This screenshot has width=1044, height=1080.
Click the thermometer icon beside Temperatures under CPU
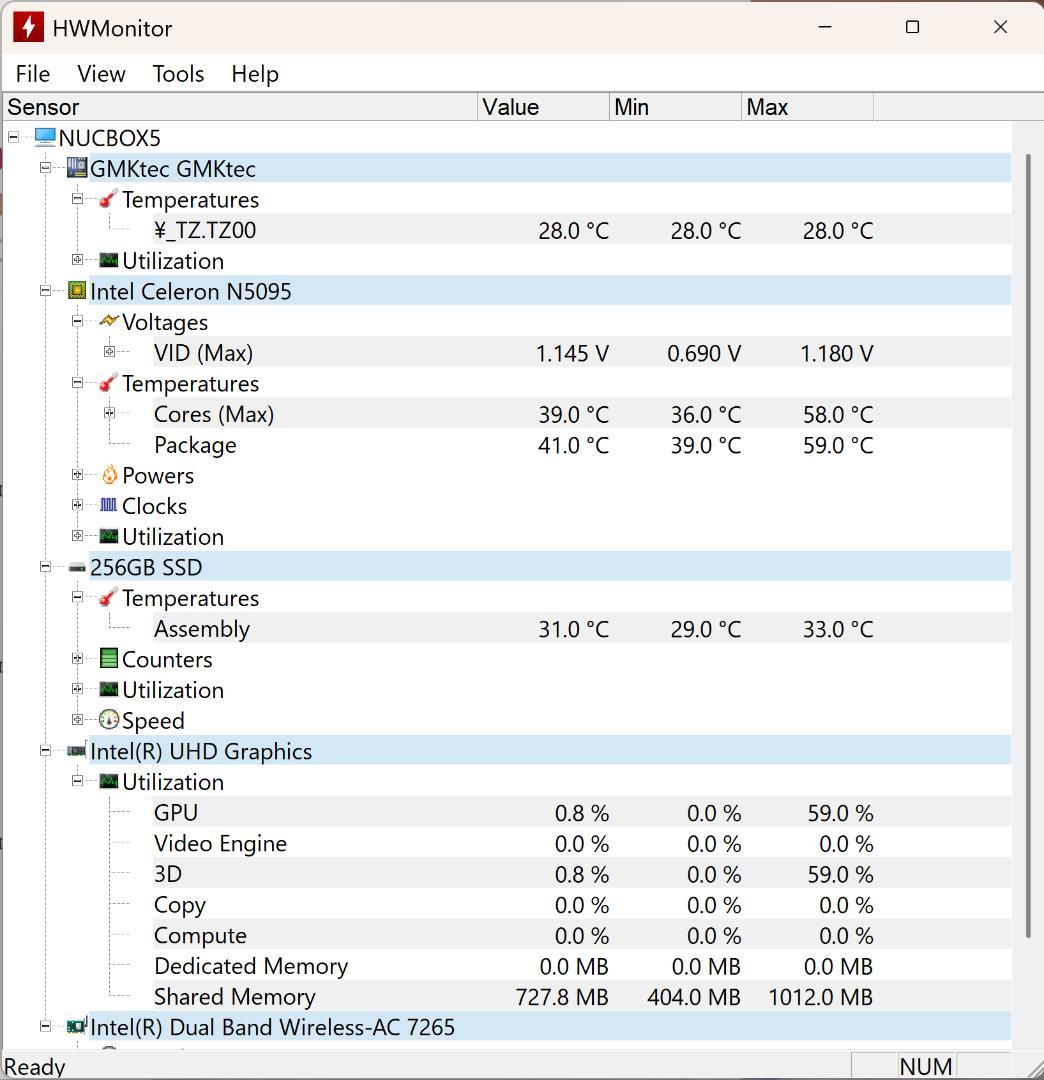point(109,383)
